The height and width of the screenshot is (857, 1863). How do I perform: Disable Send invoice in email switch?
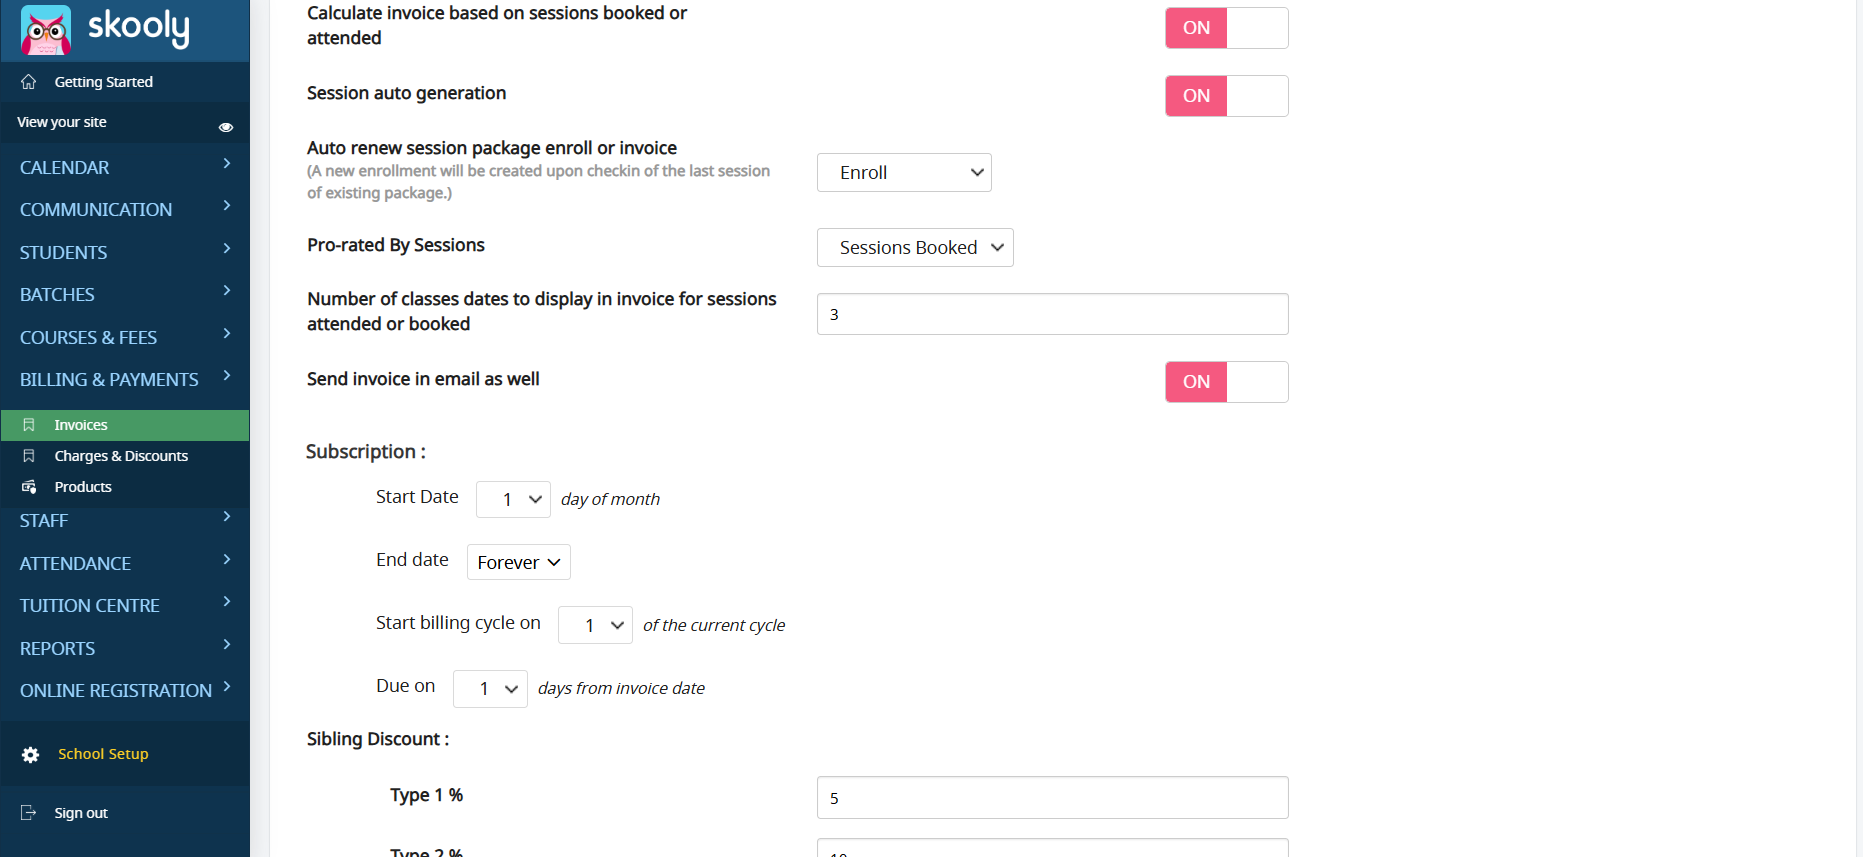point(1226,382)
